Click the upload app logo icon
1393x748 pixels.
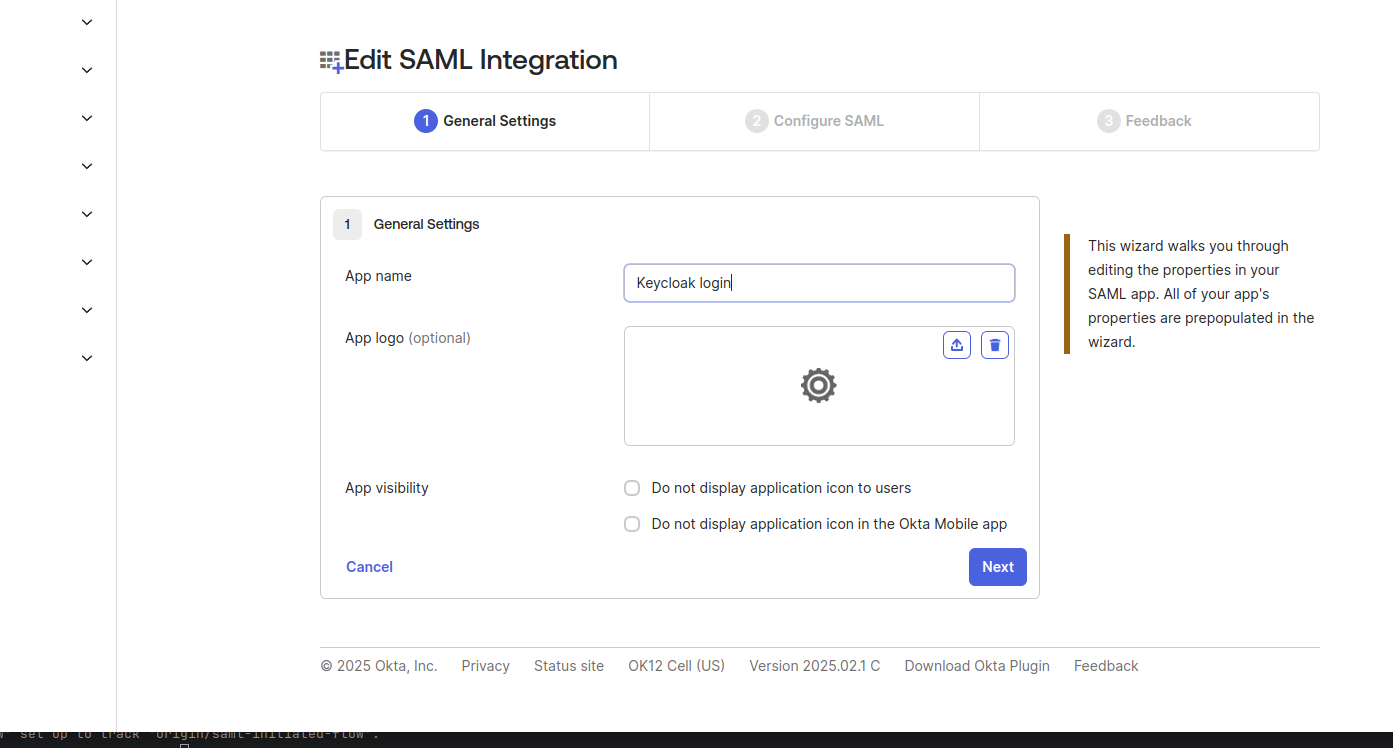point(956,344)
